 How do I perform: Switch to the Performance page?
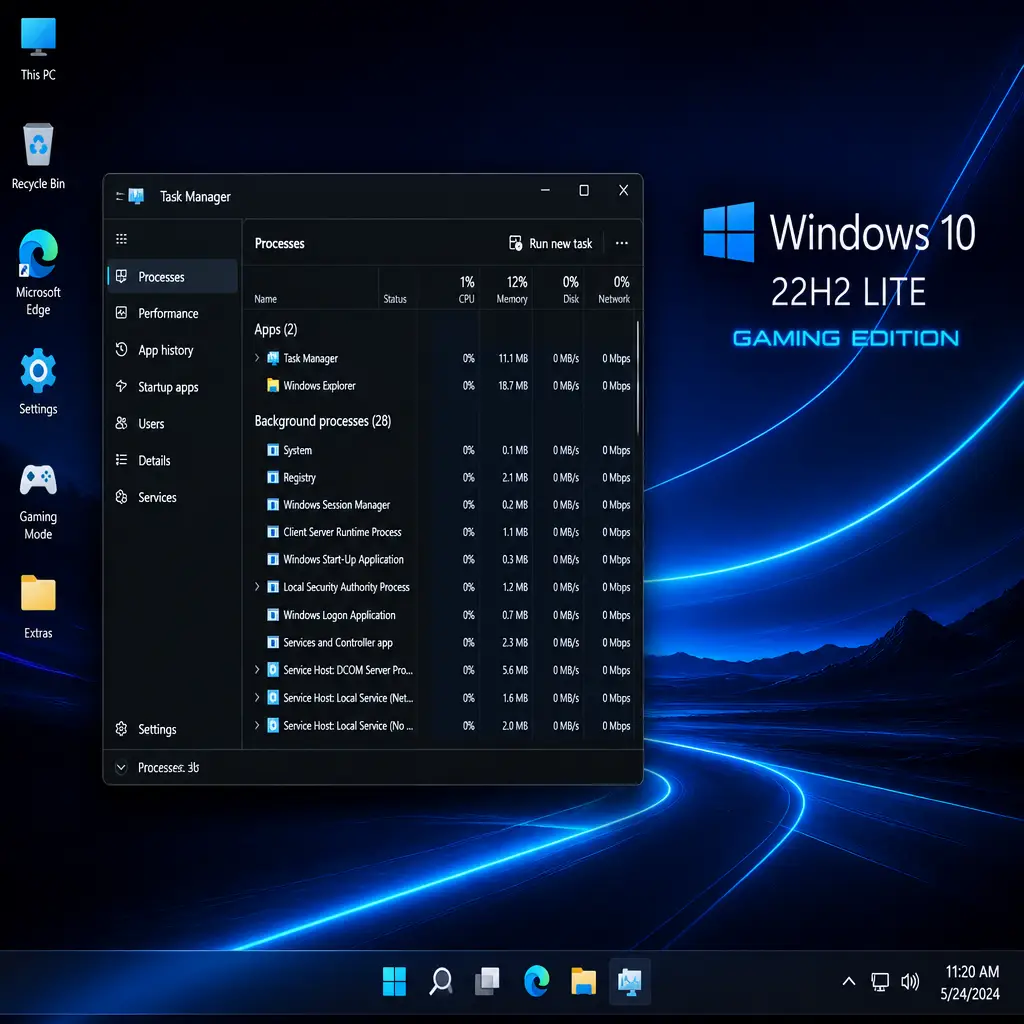tap(172, 313)
